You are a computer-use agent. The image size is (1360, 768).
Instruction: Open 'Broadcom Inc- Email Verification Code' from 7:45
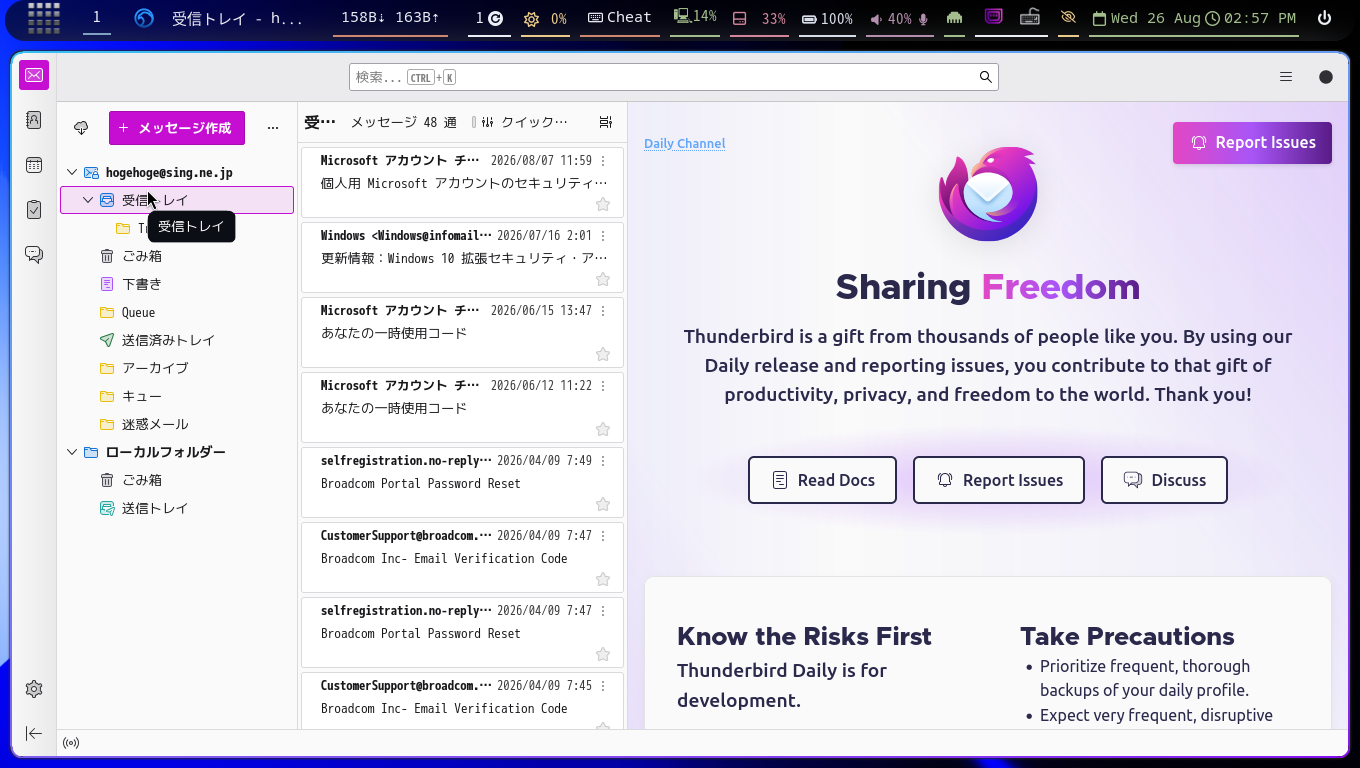pyautogui.click(x=462, y=700)
